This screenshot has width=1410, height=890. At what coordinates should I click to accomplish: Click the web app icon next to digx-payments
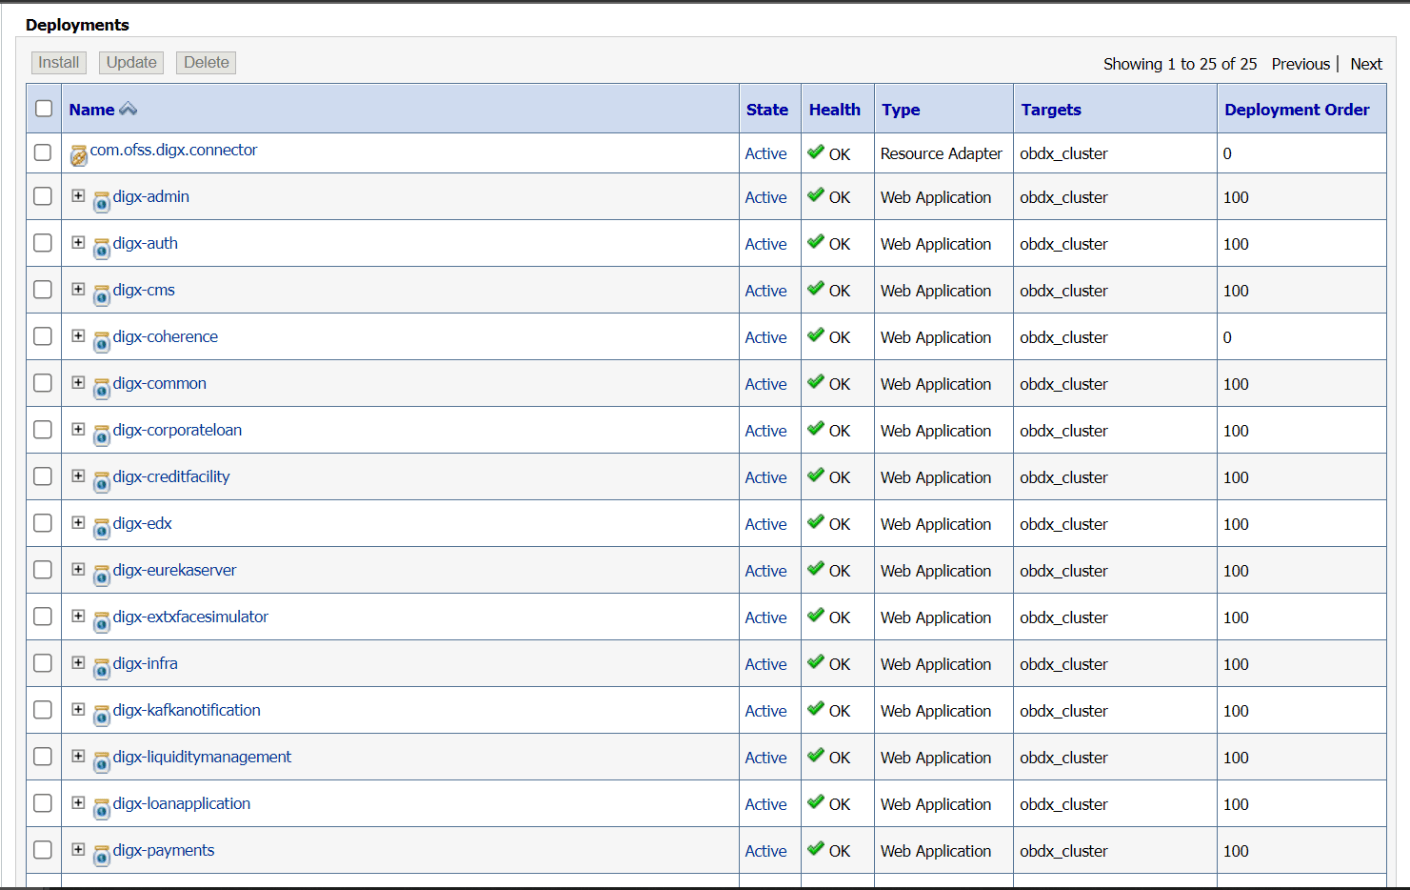coord(101,856)
